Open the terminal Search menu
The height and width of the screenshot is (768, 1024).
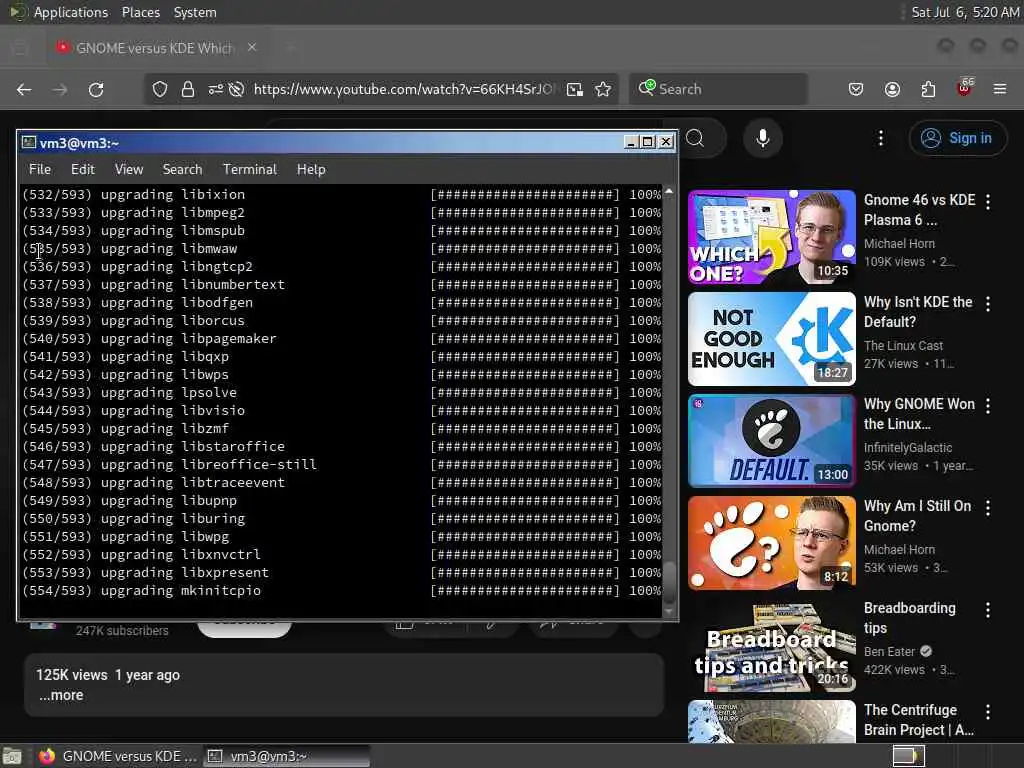coord(182,169)
